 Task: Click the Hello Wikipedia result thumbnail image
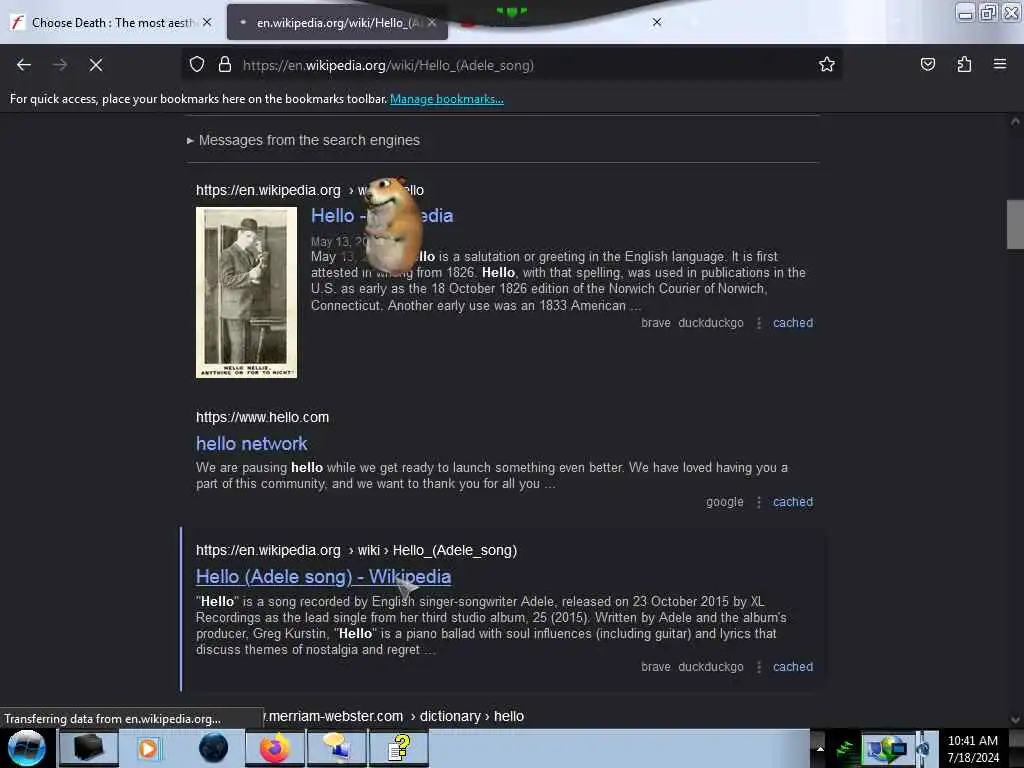[246, 292]
